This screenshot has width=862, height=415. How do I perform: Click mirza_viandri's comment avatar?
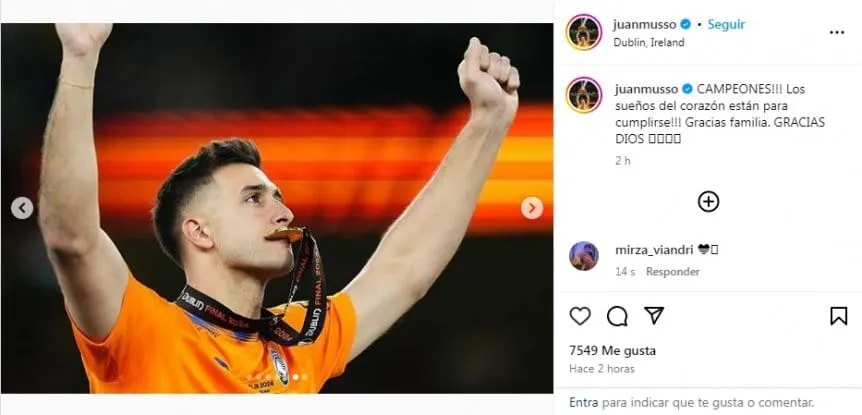pyautogui.click(x=584, y=256)
